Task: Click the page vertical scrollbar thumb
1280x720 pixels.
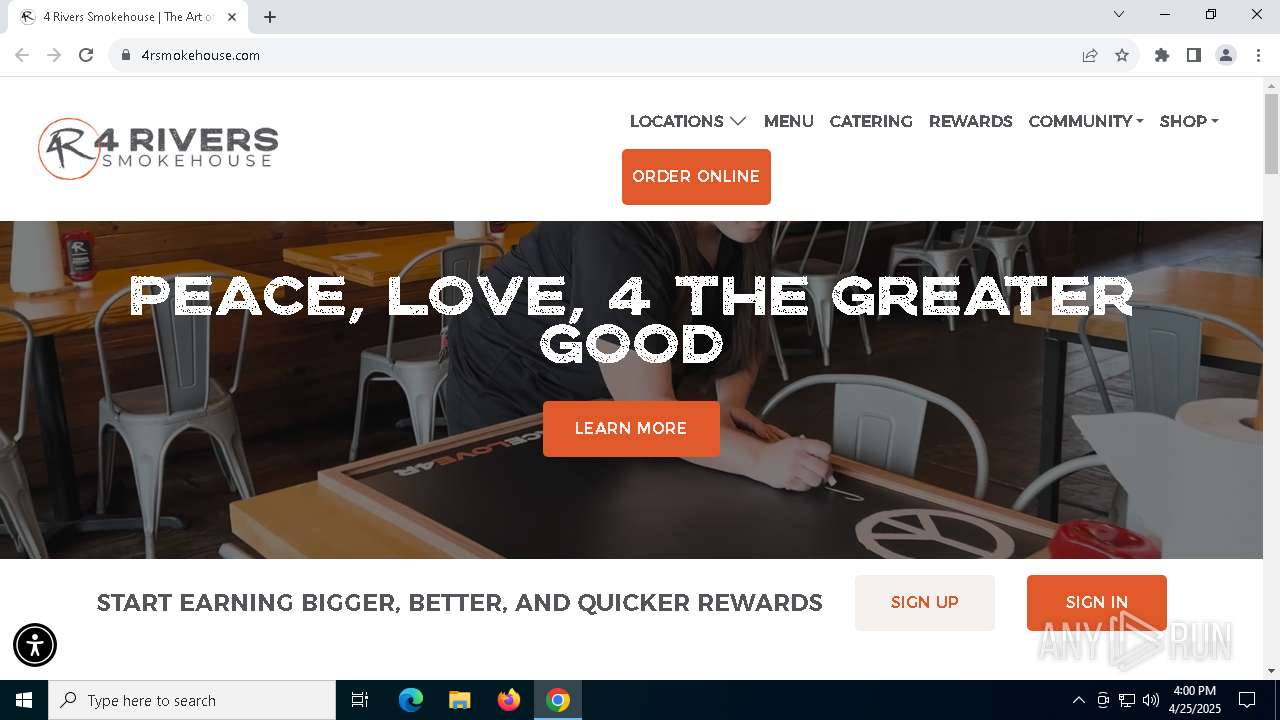Action: click(x=1271, y=134)
